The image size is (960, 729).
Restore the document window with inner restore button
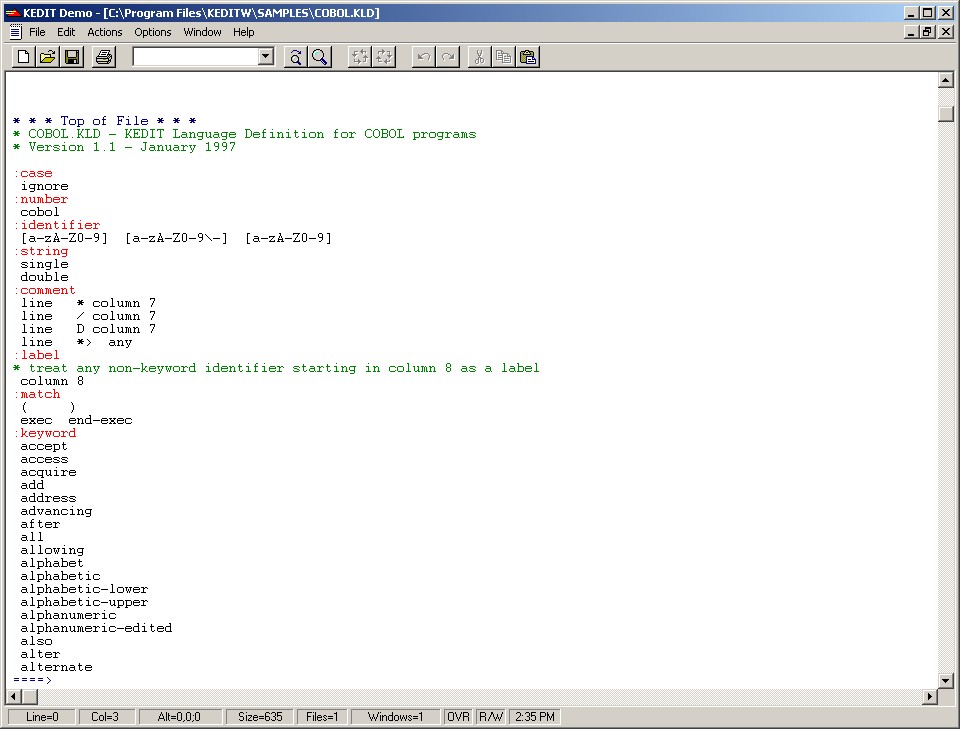click(928, 32)
